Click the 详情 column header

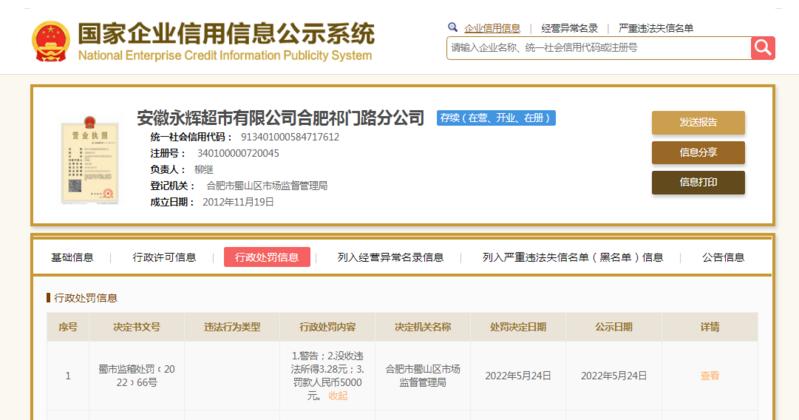(709, 327)
